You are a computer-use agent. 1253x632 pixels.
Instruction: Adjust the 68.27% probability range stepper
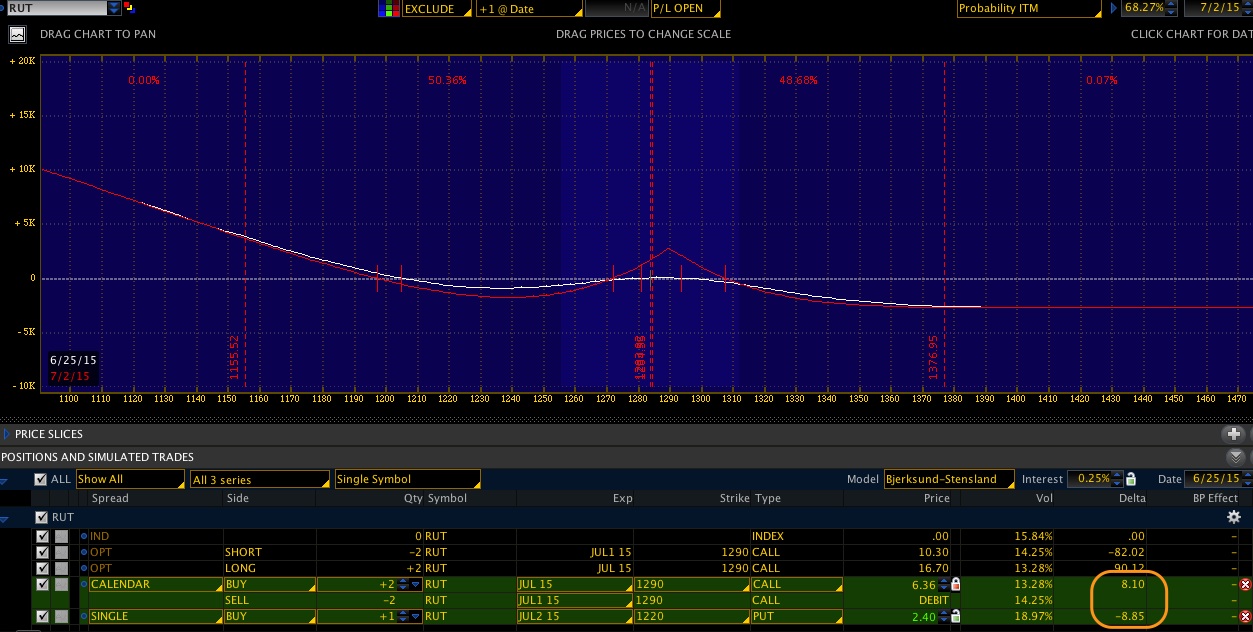tap(1172, 8)
